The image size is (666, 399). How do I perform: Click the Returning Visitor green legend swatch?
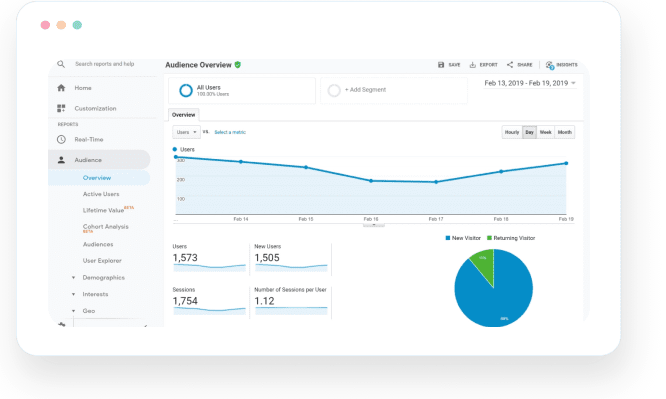click(x=489, y=238)
